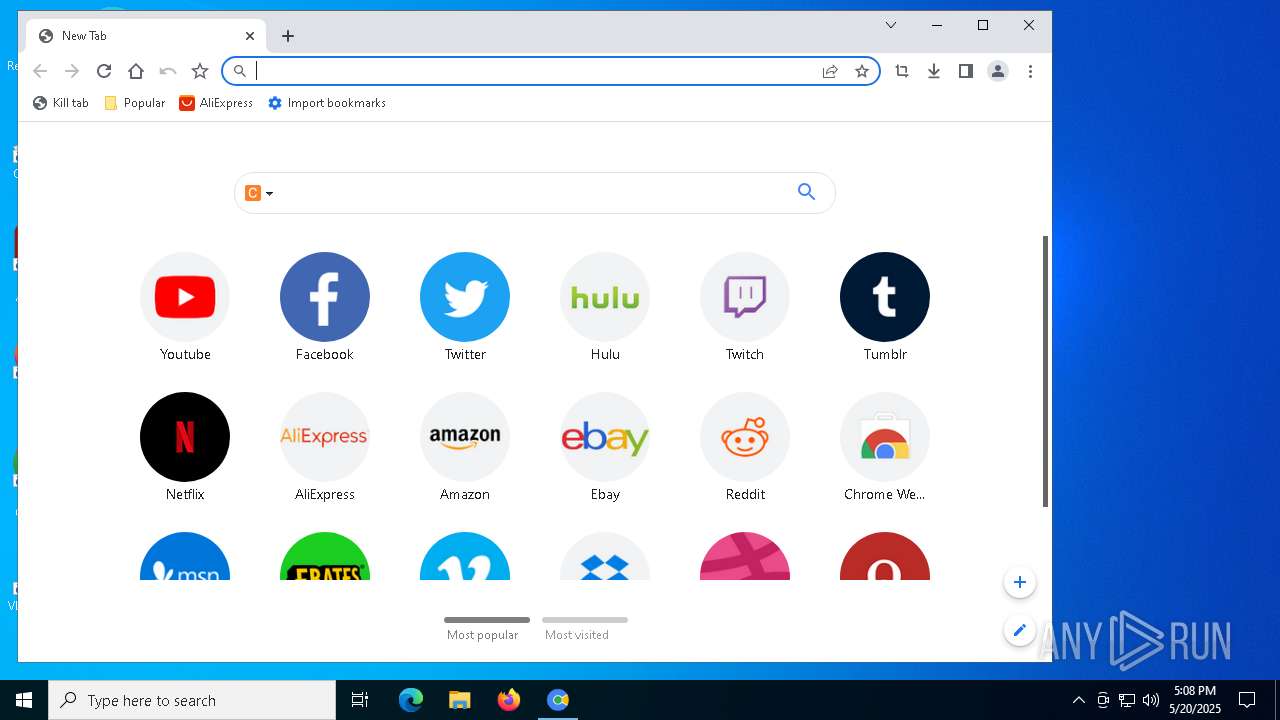Click the undo close arrow icon
This screenshot has width=1280, height=720.
(168, 71)
